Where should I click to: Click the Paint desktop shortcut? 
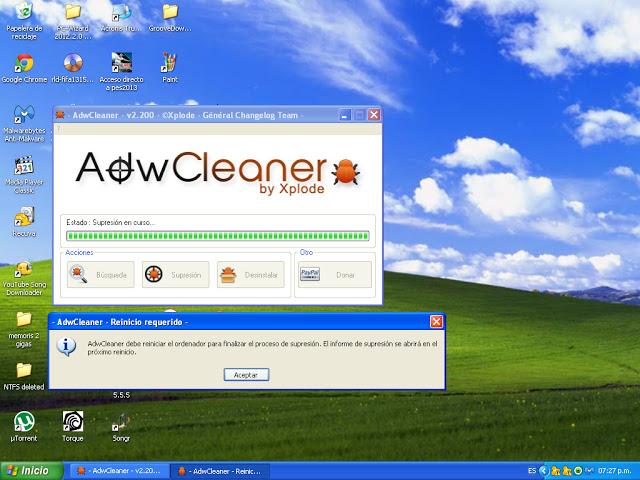(170, 63)
